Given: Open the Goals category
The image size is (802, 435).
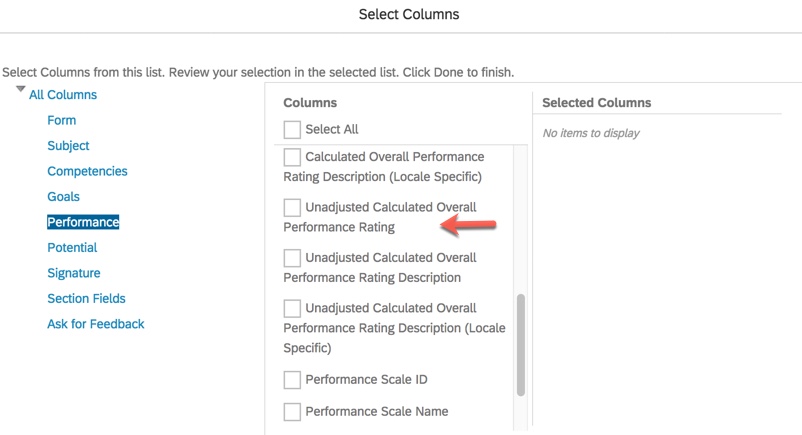Looking at the screenshot, I should [63, 197].
